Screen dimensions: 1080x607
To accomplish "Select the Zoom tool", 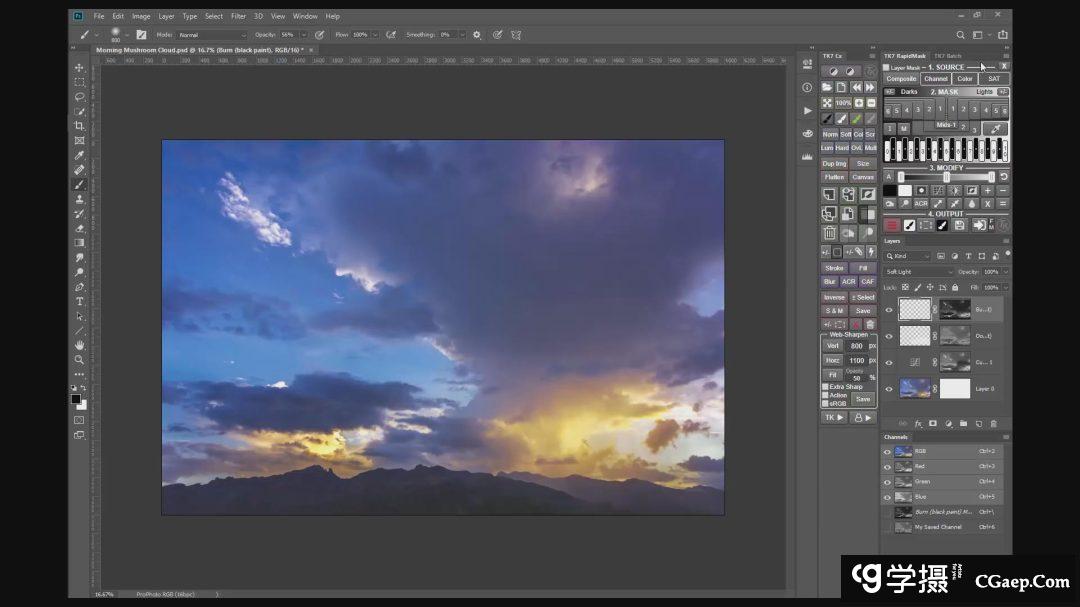I will [x=79, y=359].
